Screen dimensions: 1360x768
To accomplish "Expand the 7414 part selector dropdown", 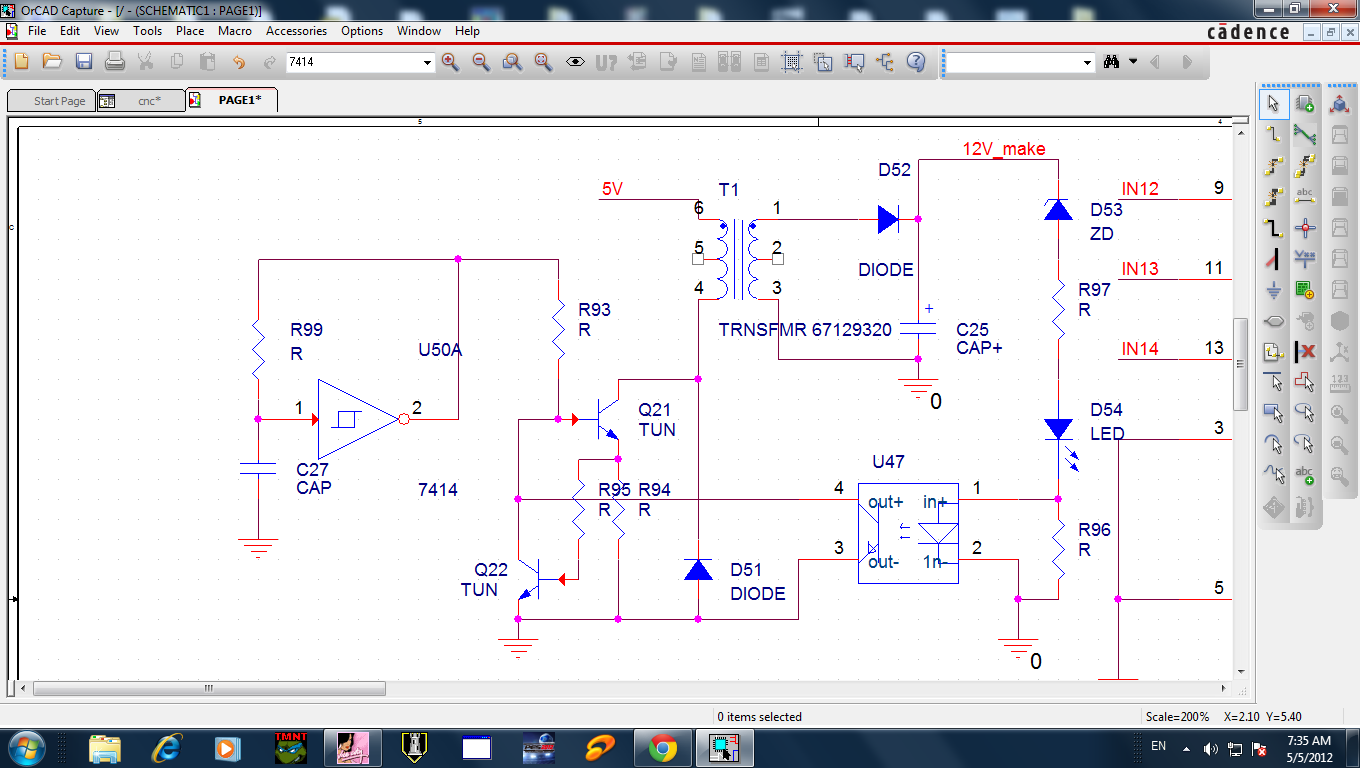I will (428, 63).
